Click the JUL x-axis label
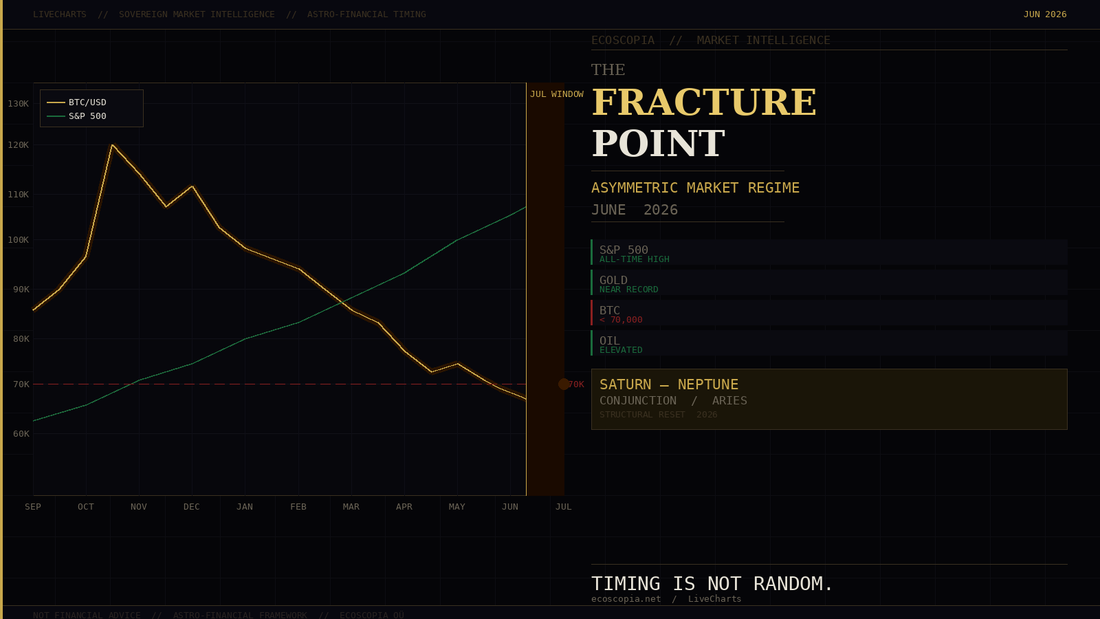This screenshot has width=1100, height=619. tap(563, 507)
